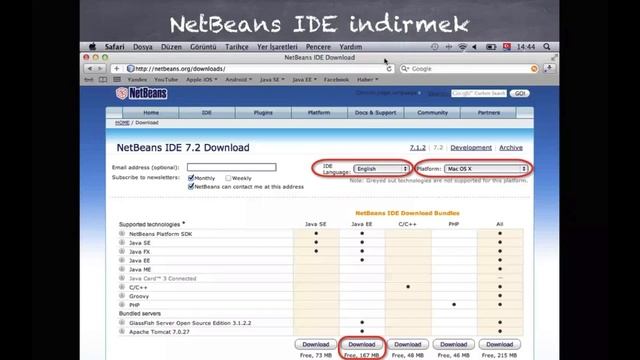Open the Development version link
The height and width of the screenshot is (360, 640).
coord(471,148)
